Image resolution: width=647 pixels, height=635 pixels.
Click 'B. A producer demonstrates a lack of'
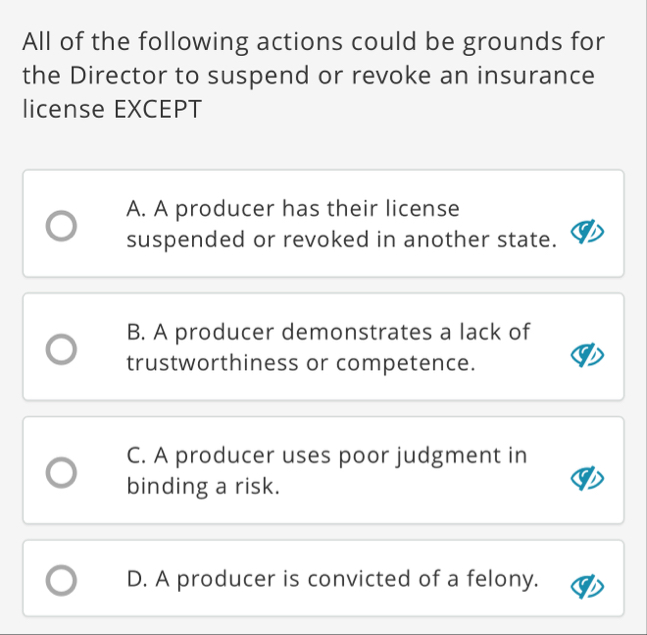tap(328, 333)
